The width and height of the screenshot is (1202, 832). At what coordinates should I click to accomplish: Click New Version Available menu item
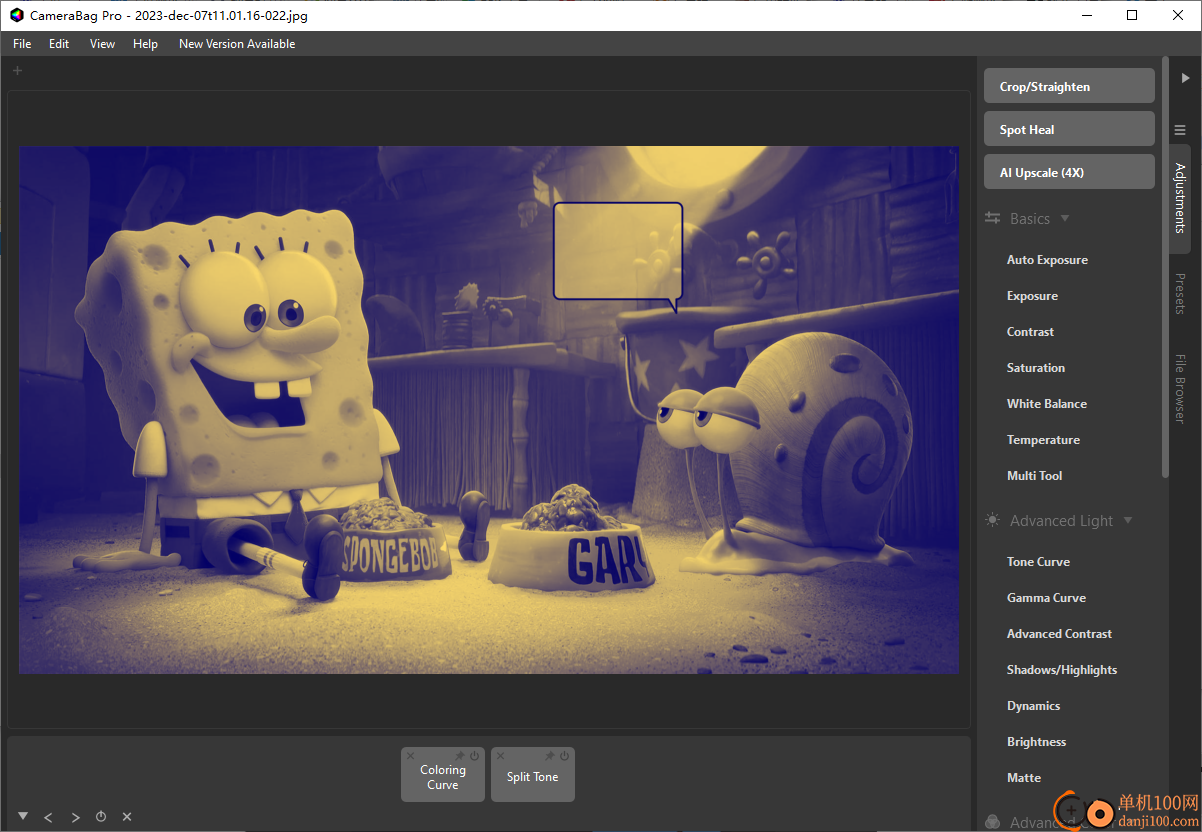(237, 44)
